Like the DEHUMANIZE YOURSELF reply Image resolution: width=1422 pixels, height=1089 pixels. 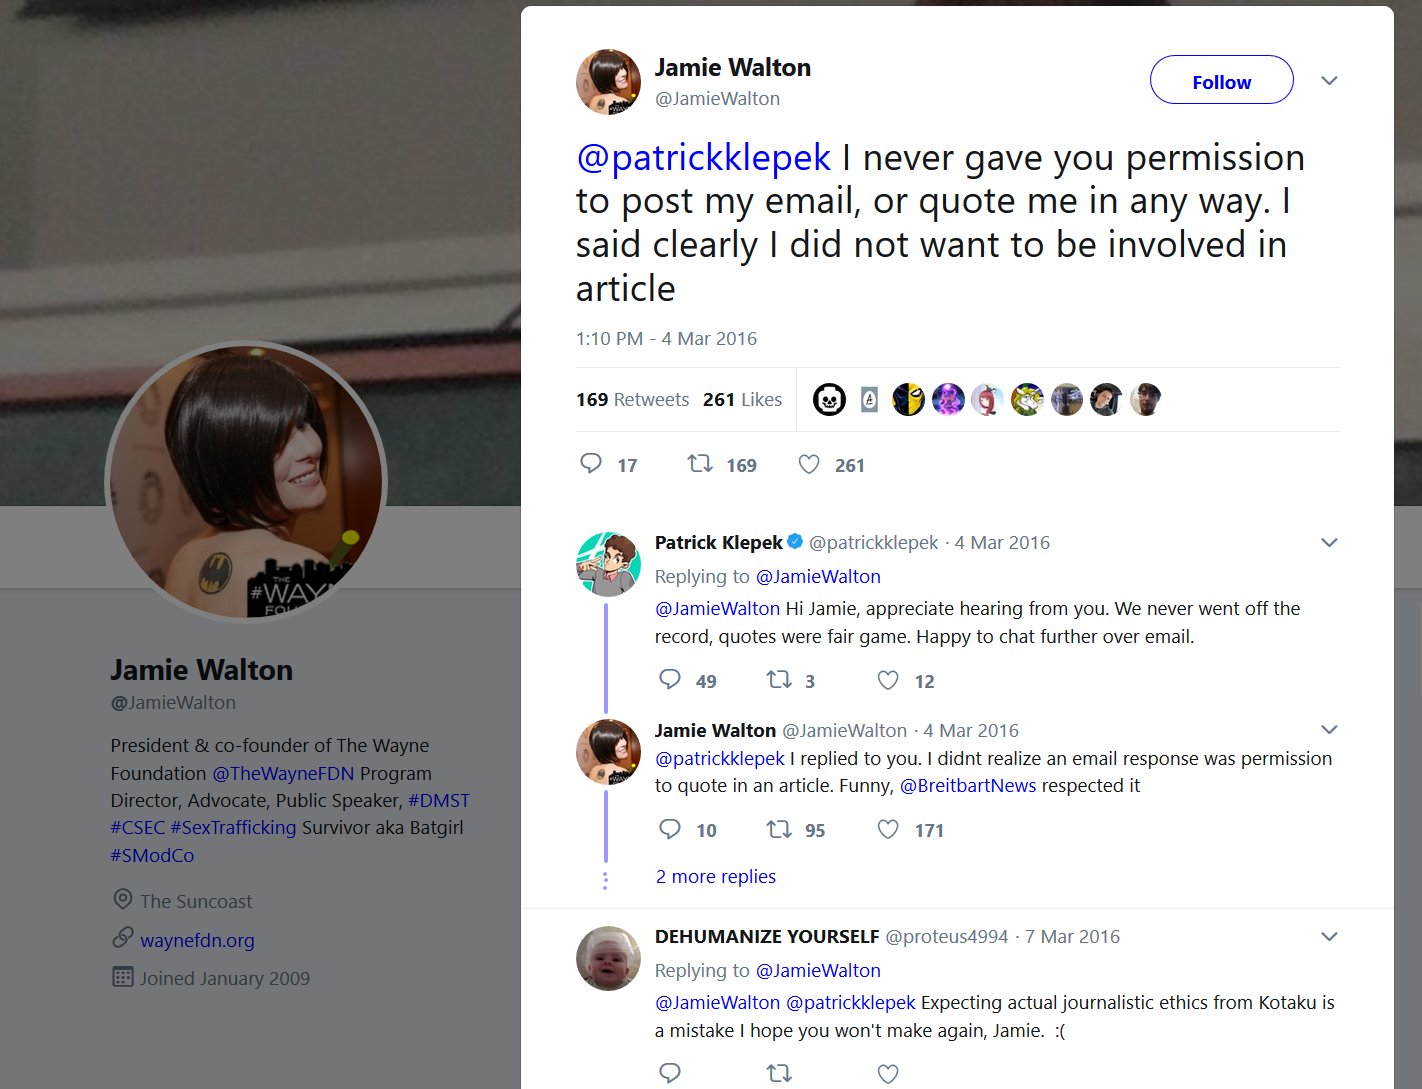point(888,1073)
